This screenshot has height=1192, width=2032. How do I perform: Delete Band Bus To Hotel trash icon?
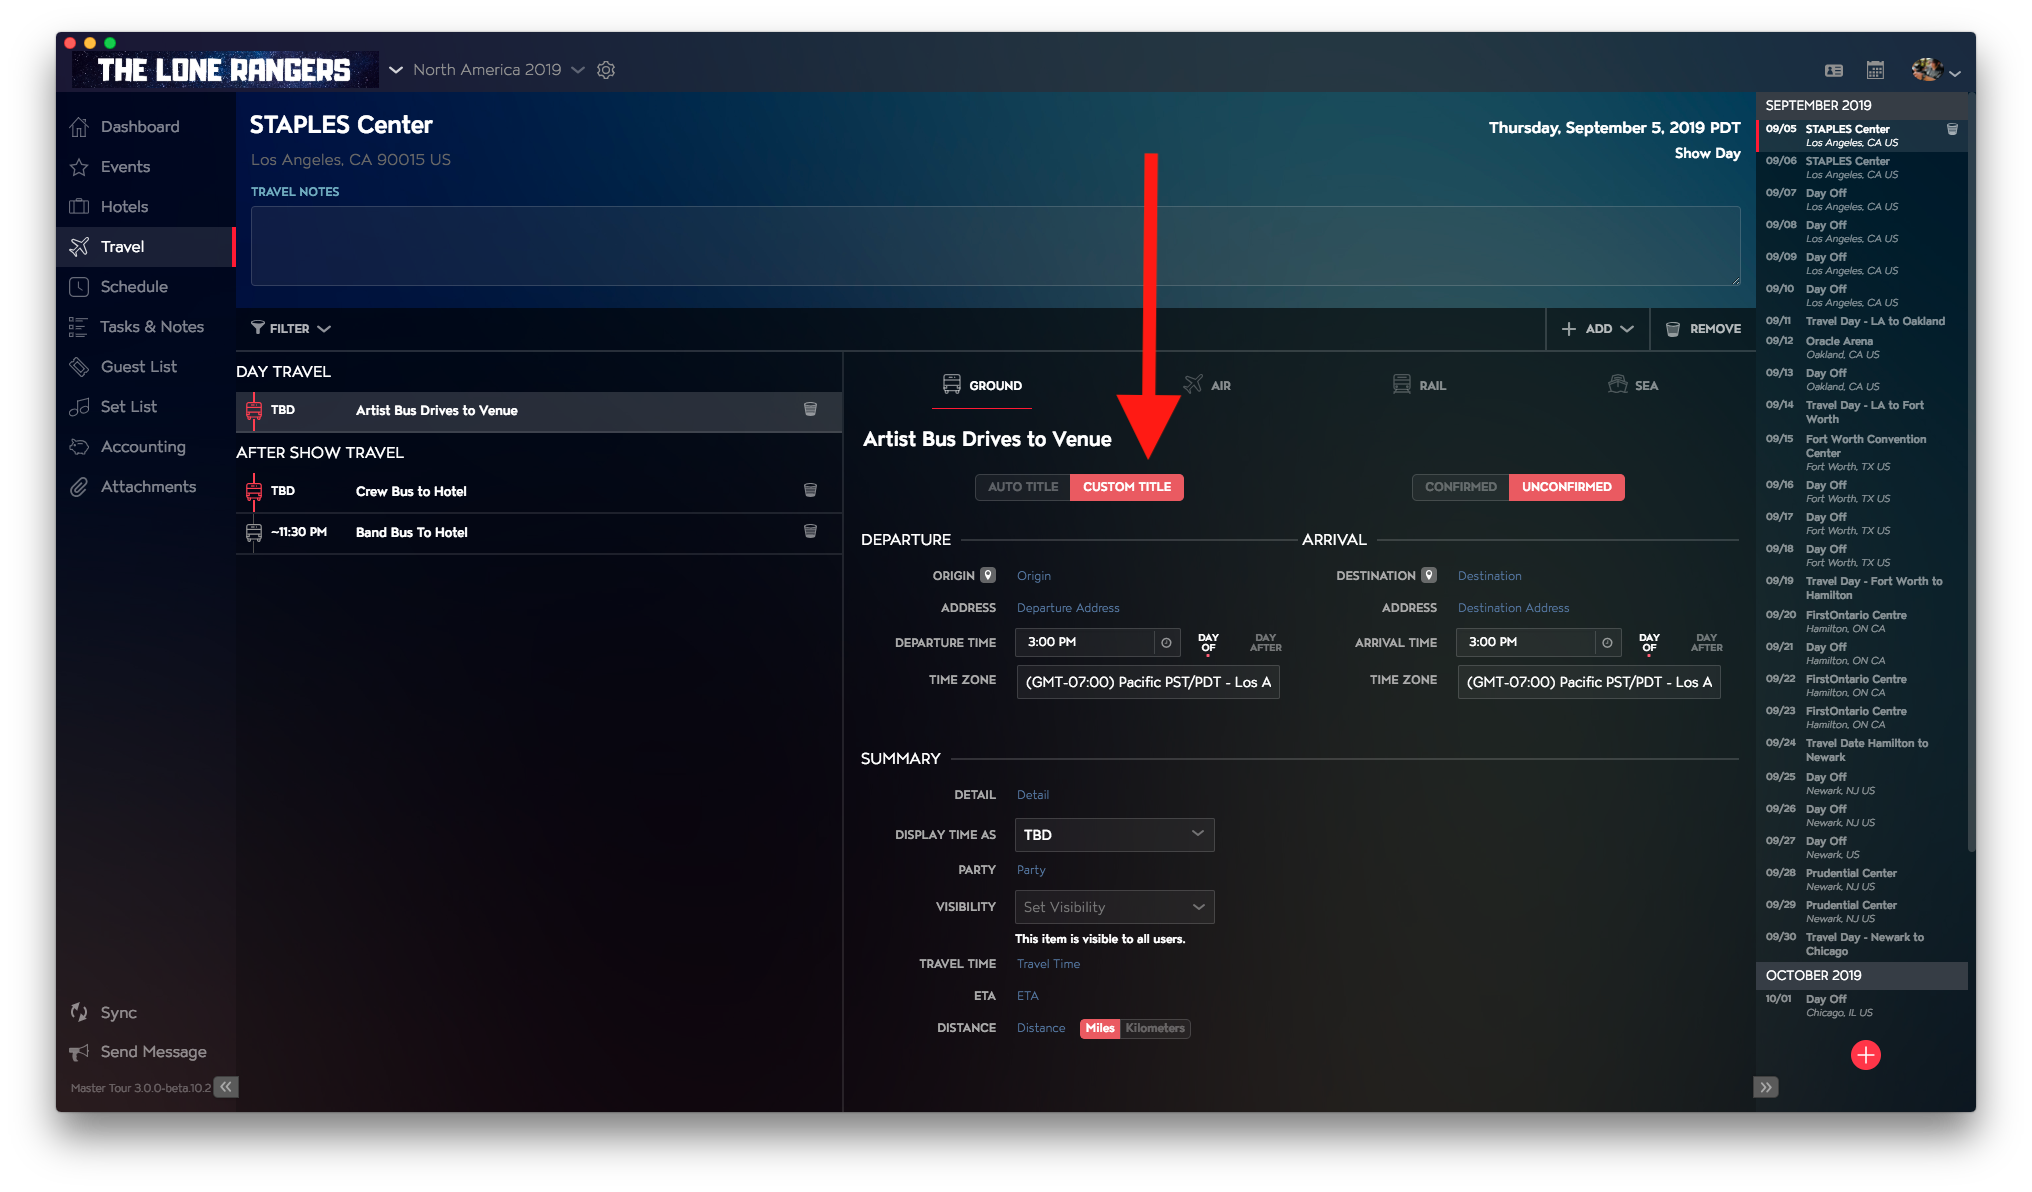click(811, 532)
